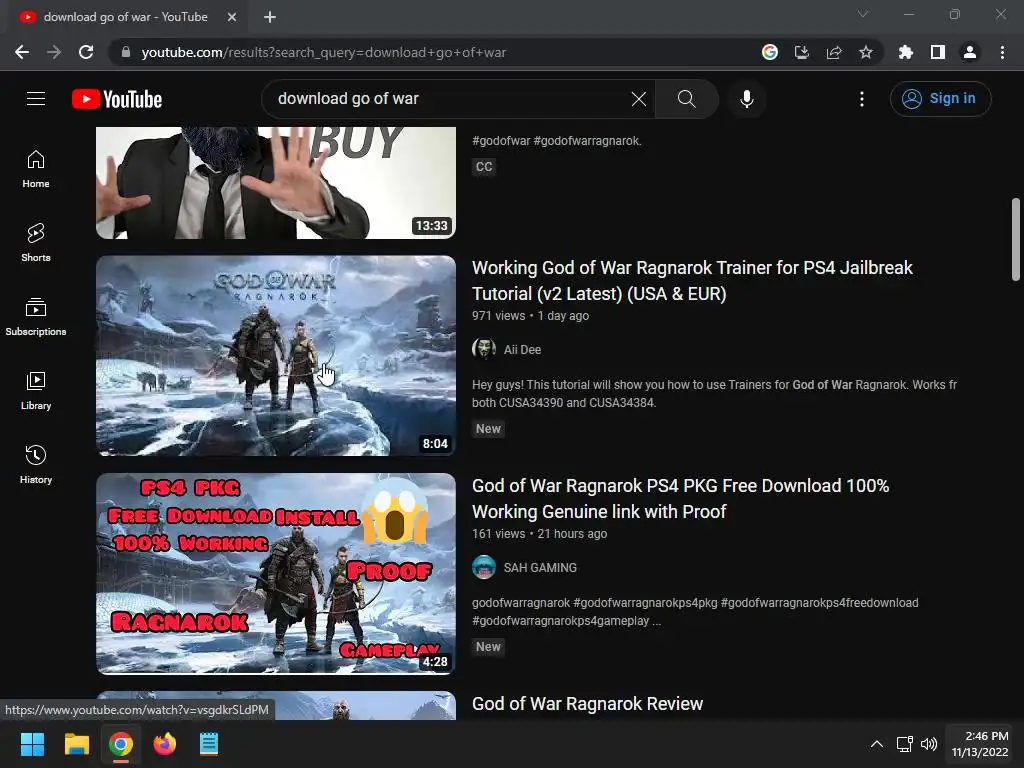The image size is (1024, 768).
Task: Toggle the browser side panel
Action: [938, 52]
